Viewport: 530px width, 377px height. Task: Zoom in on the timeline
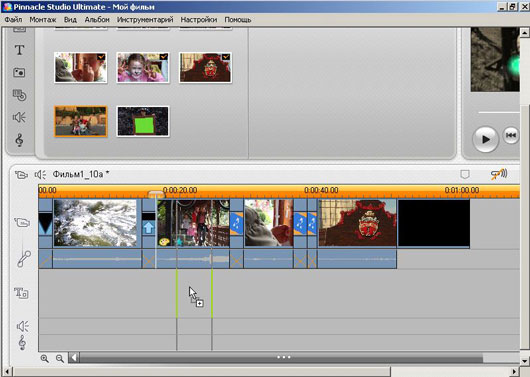(x=44, y=358)
